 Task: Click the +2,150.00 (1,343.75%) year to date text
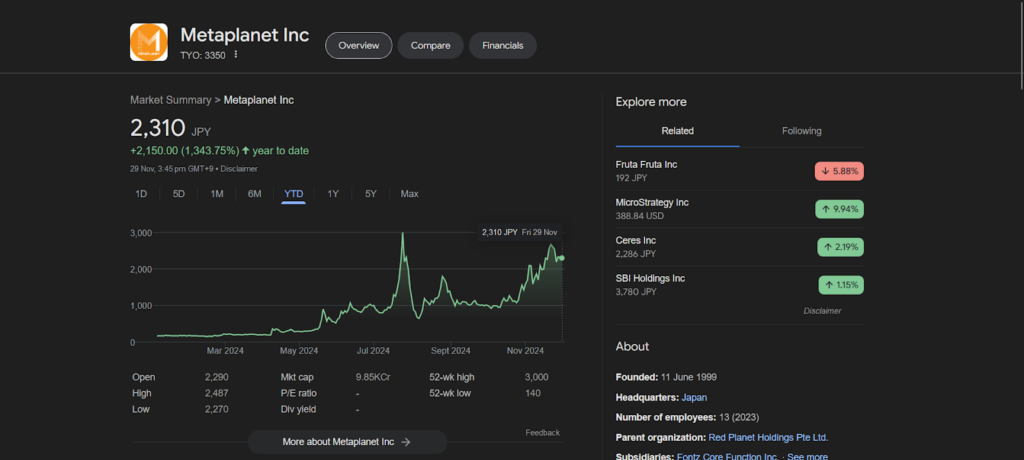219,151
